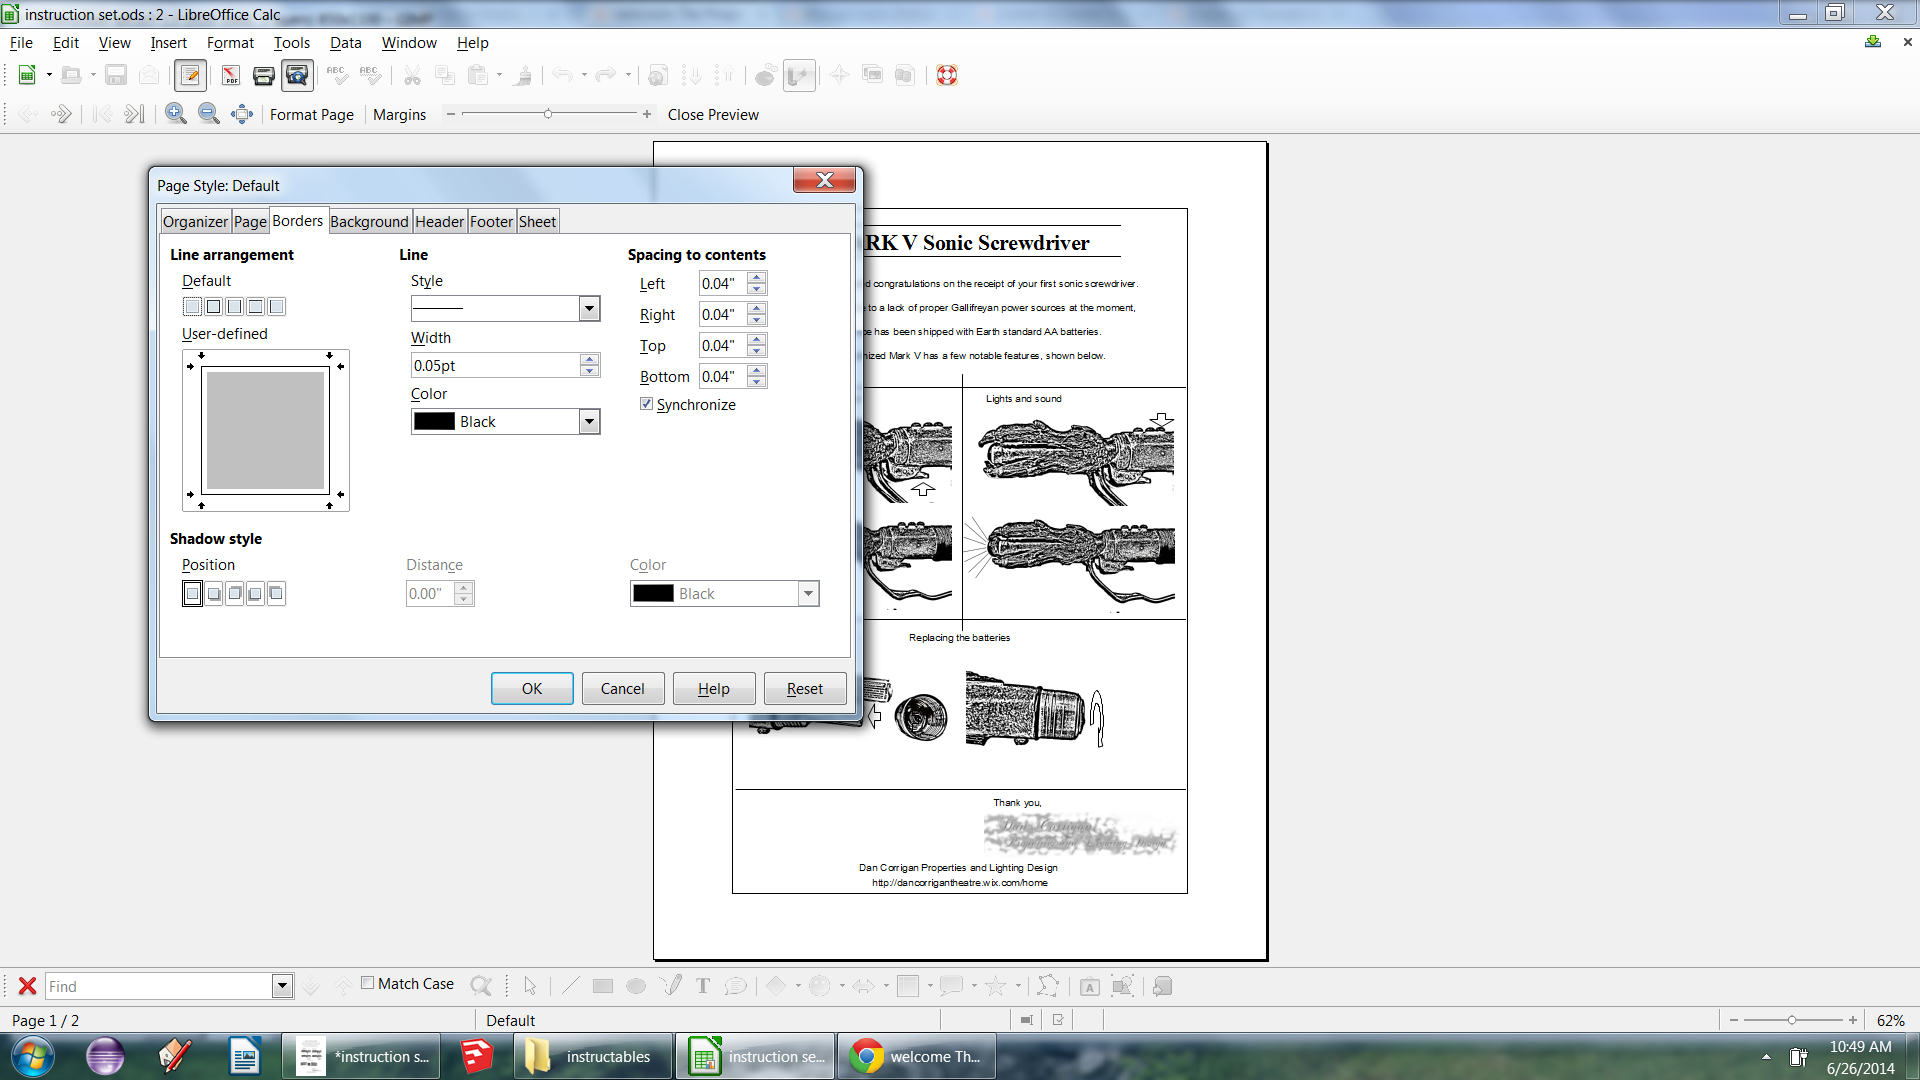Uncheck the Synchronize checkbox
Viewport: 1920px width, 1080px height.
tap(647, 404)
